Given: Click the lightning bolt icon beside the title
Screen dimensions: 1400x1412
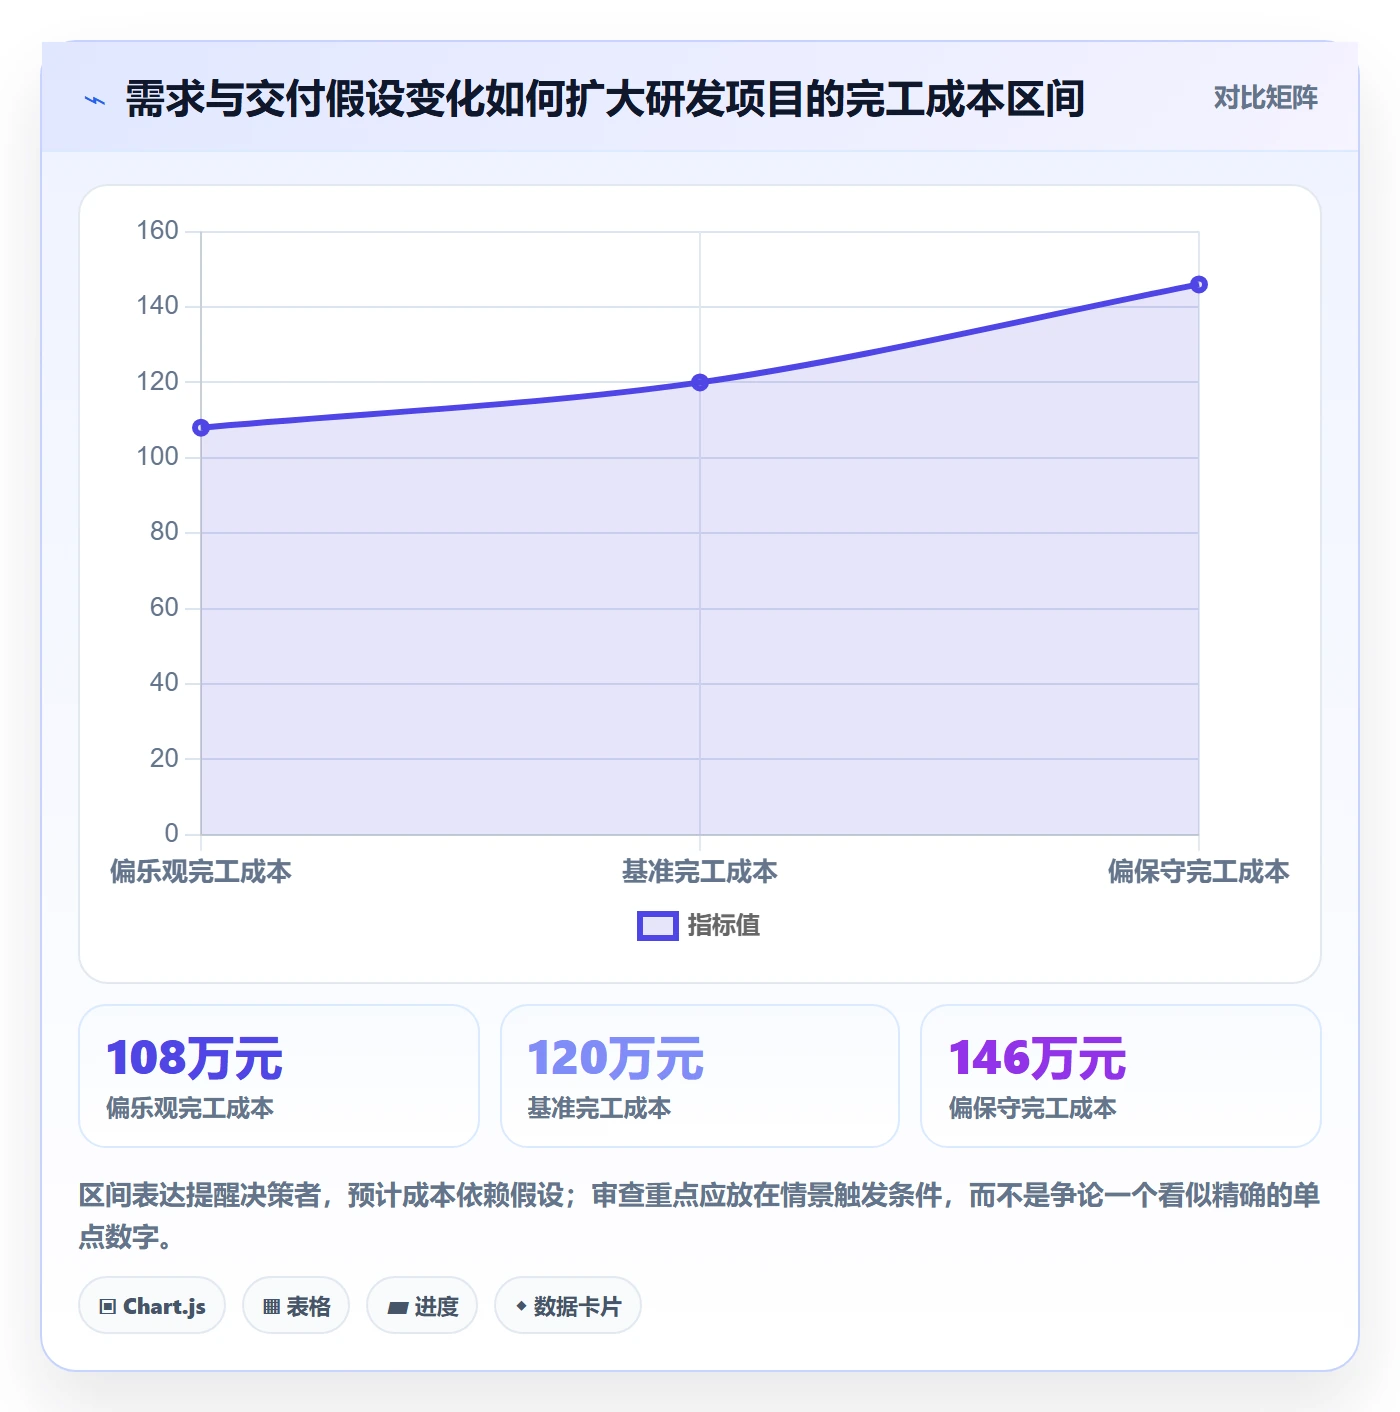Looking at the screenshot, I should click(x=95, y=100).
